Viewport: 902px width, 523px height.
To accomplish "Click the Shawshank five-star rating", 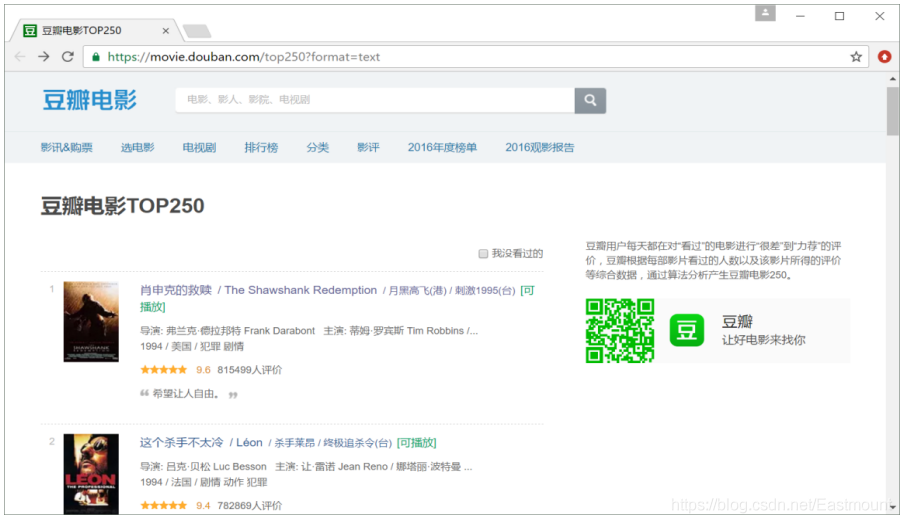I will tap(163, 370).
